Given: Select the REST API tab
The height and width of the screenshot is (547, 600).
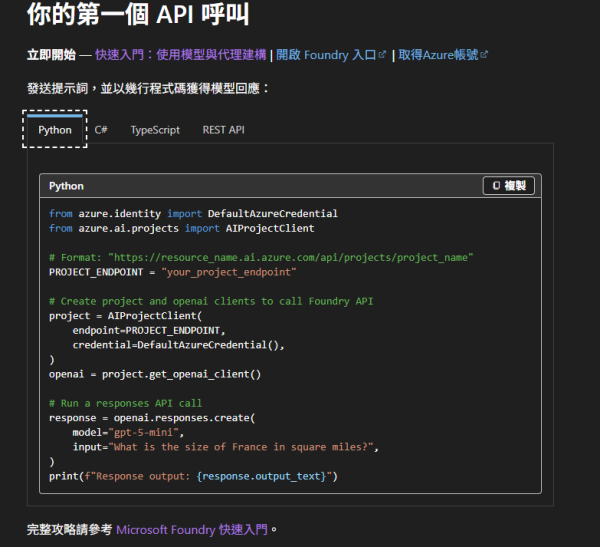Looking at the screenshot, I should click(223, 130).
